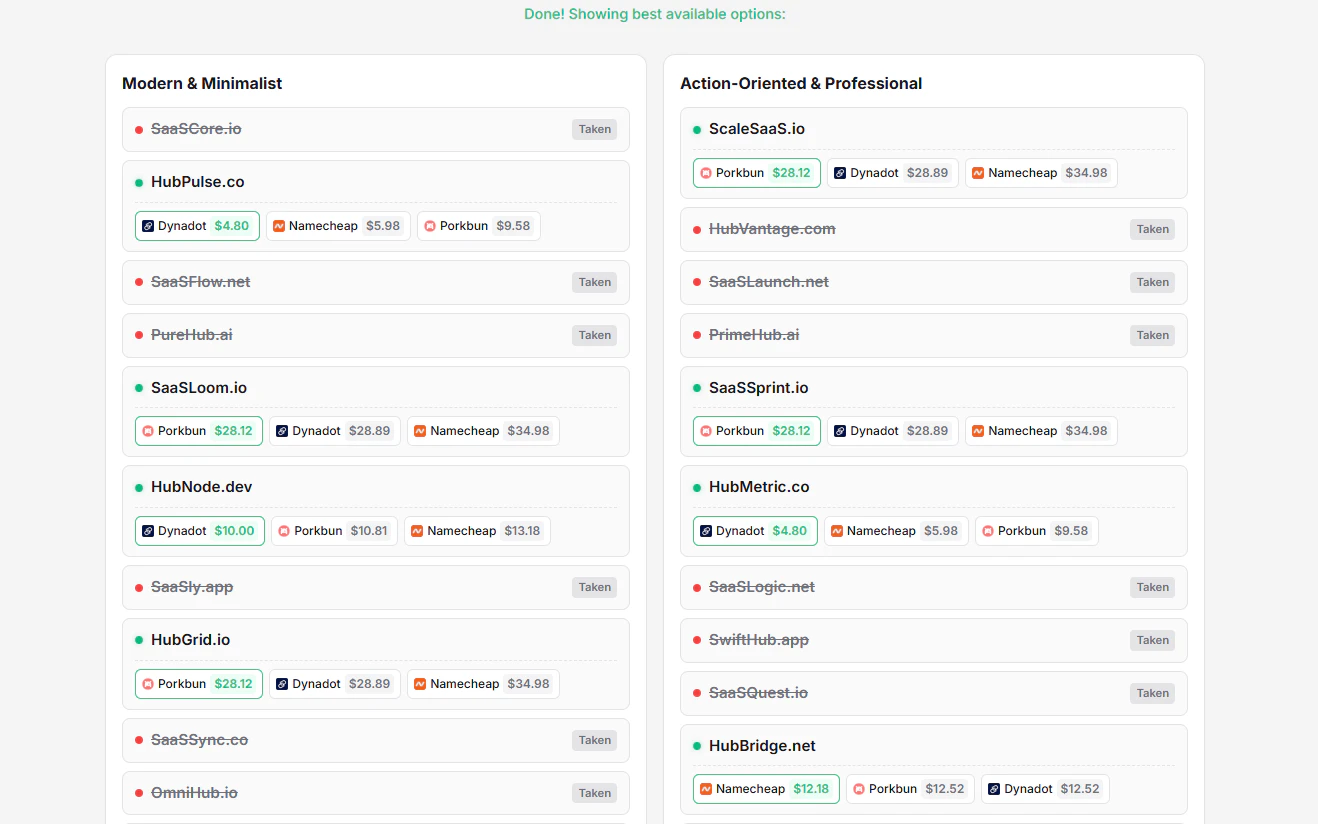This screenshot has width=1318, height=824.
Task: Click Porkbun icon in HubMetric.co row
Action: click(x=988, y=531)
